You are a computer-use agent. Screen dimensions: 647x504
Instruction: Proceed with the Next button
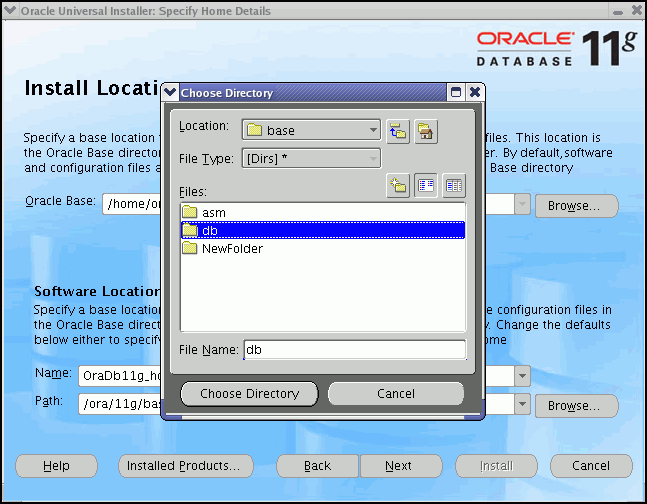(x=401, y=466)
